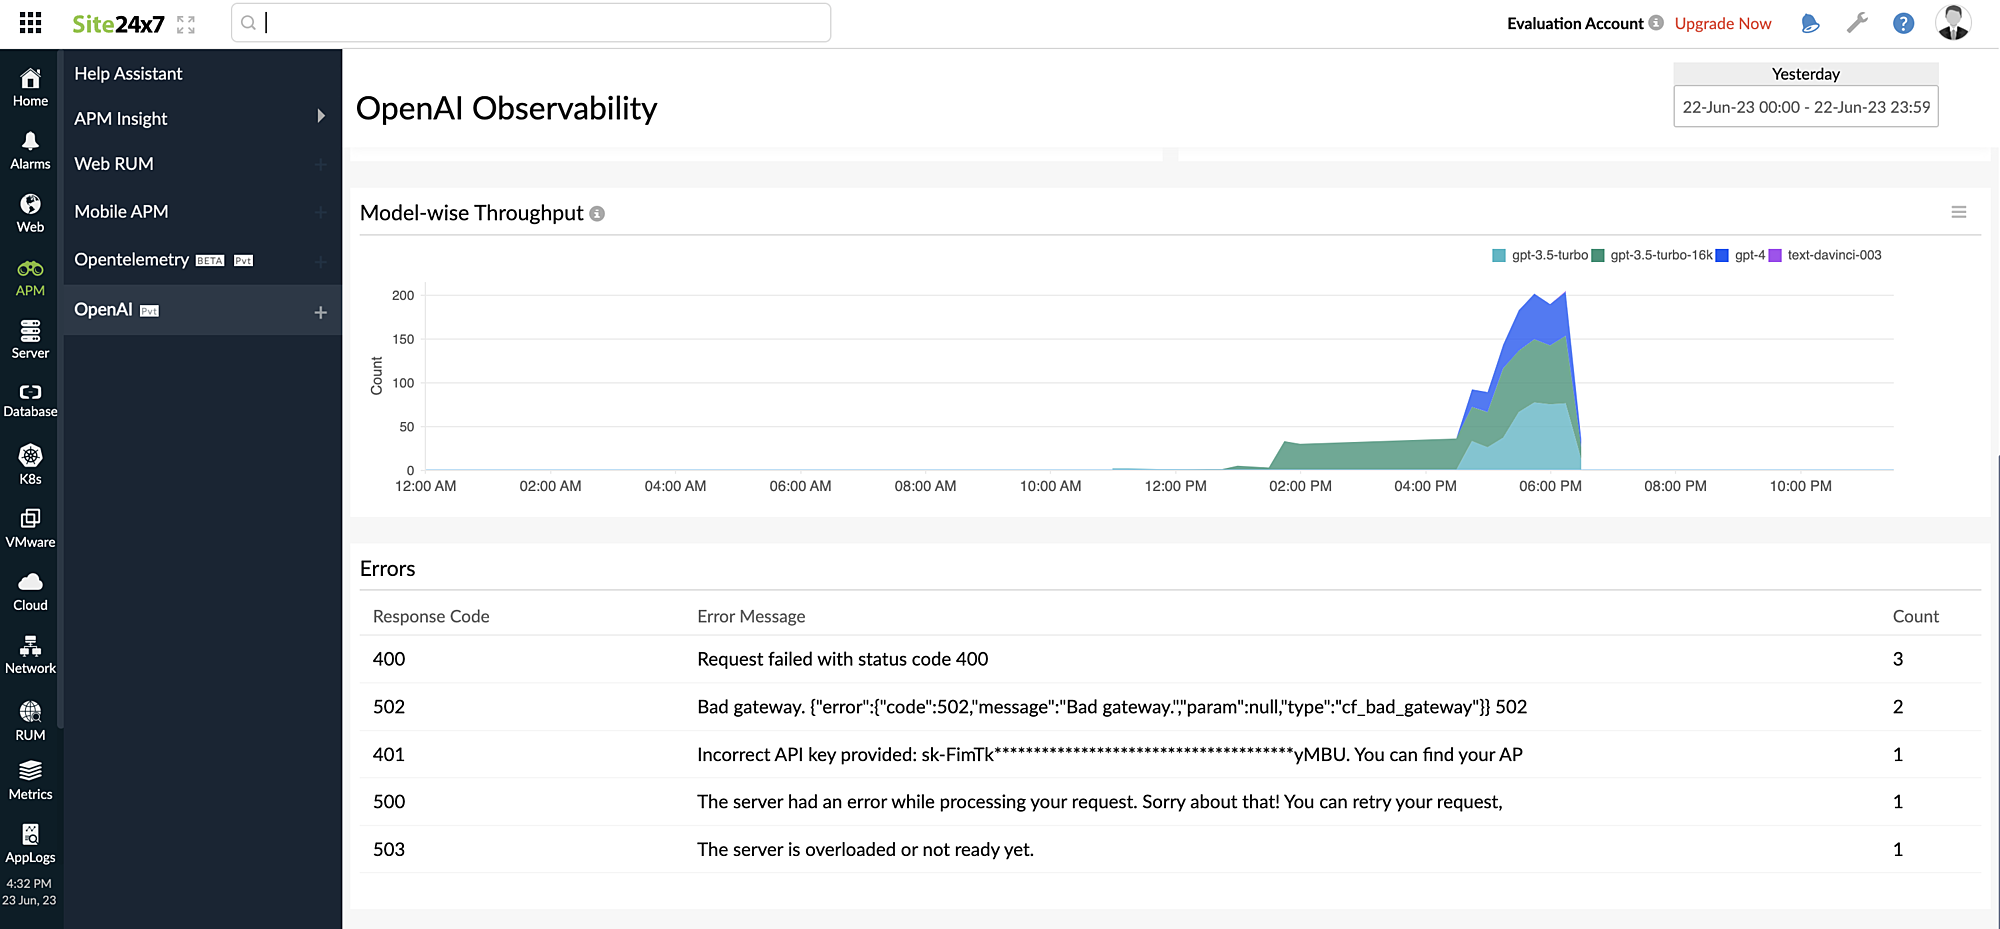The height and width of the screenshot is (929, 2000).
Task: Click the Network monitoring icon
Action: 29,652
